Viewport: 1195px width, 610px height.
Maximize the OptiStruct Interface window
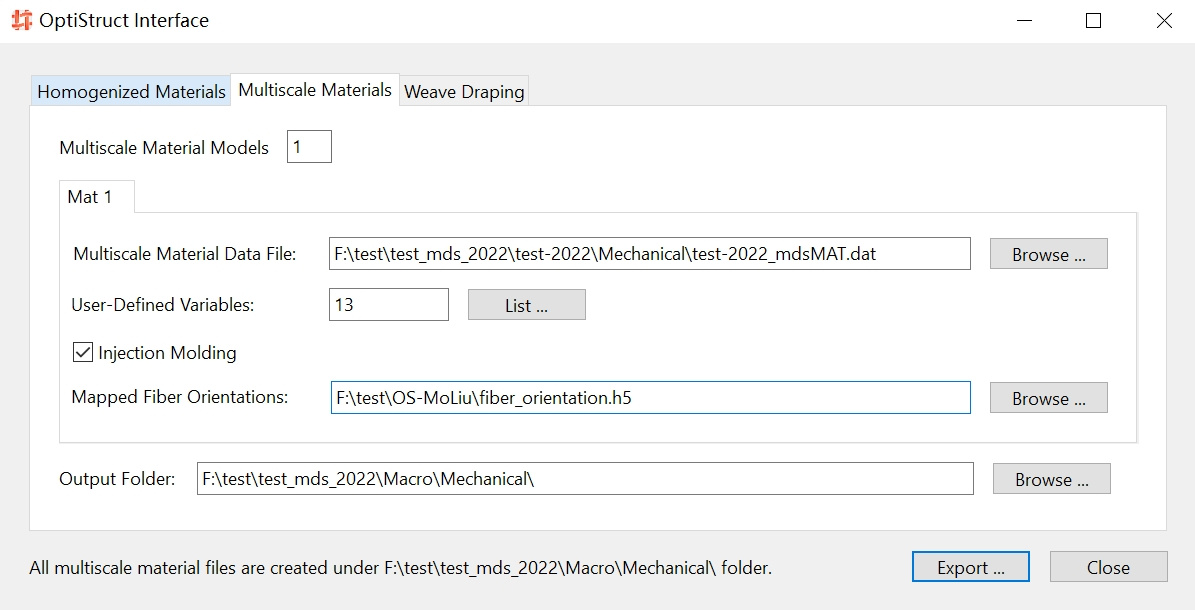pos(1094,21)
